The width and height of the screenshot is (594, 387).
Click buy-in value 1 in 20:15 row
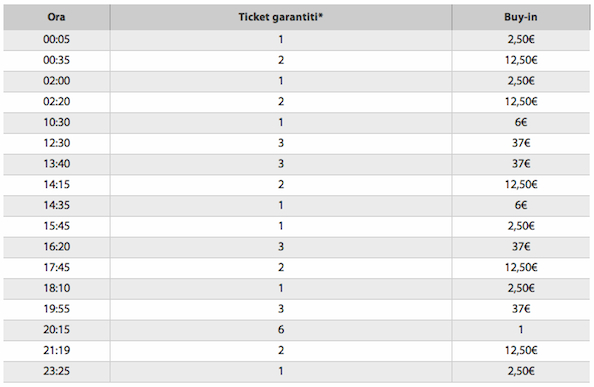[x=521, y=330]
